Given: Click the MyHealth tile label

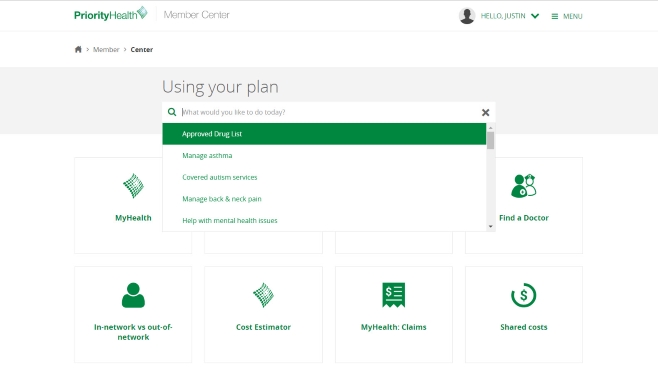Looking at the screenshot, I should pos(133,218).
